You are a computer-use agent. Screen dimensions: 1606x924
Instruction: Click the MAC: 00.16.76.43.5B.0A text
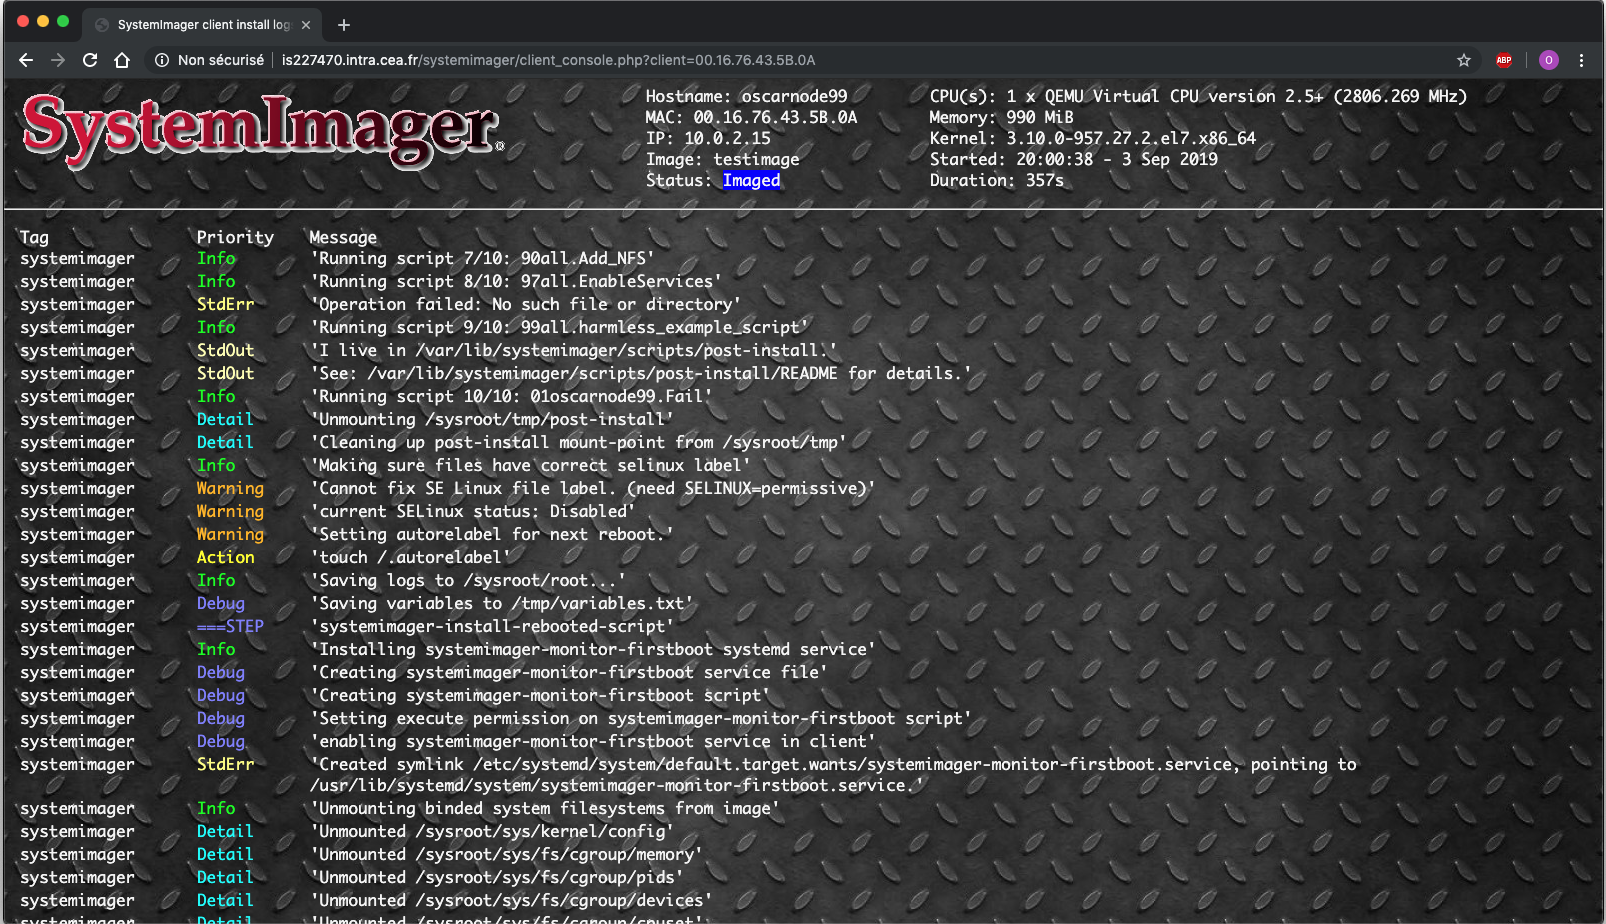[x=751, y=117]
